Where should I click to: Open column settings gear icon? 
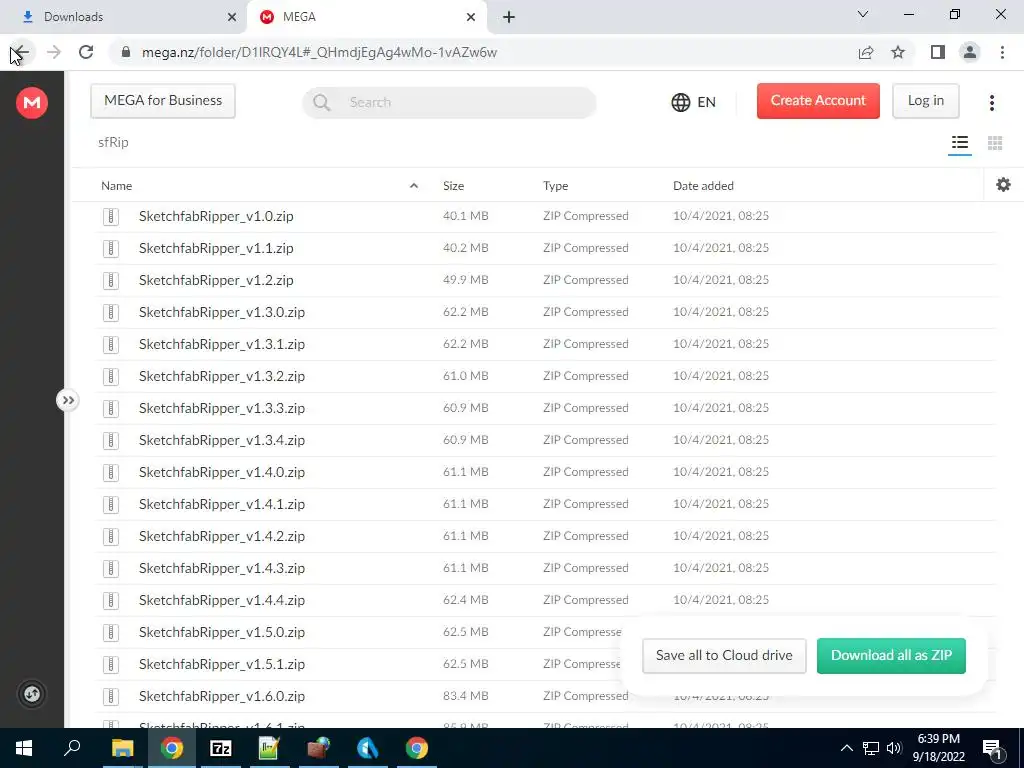pos(1003,185)
